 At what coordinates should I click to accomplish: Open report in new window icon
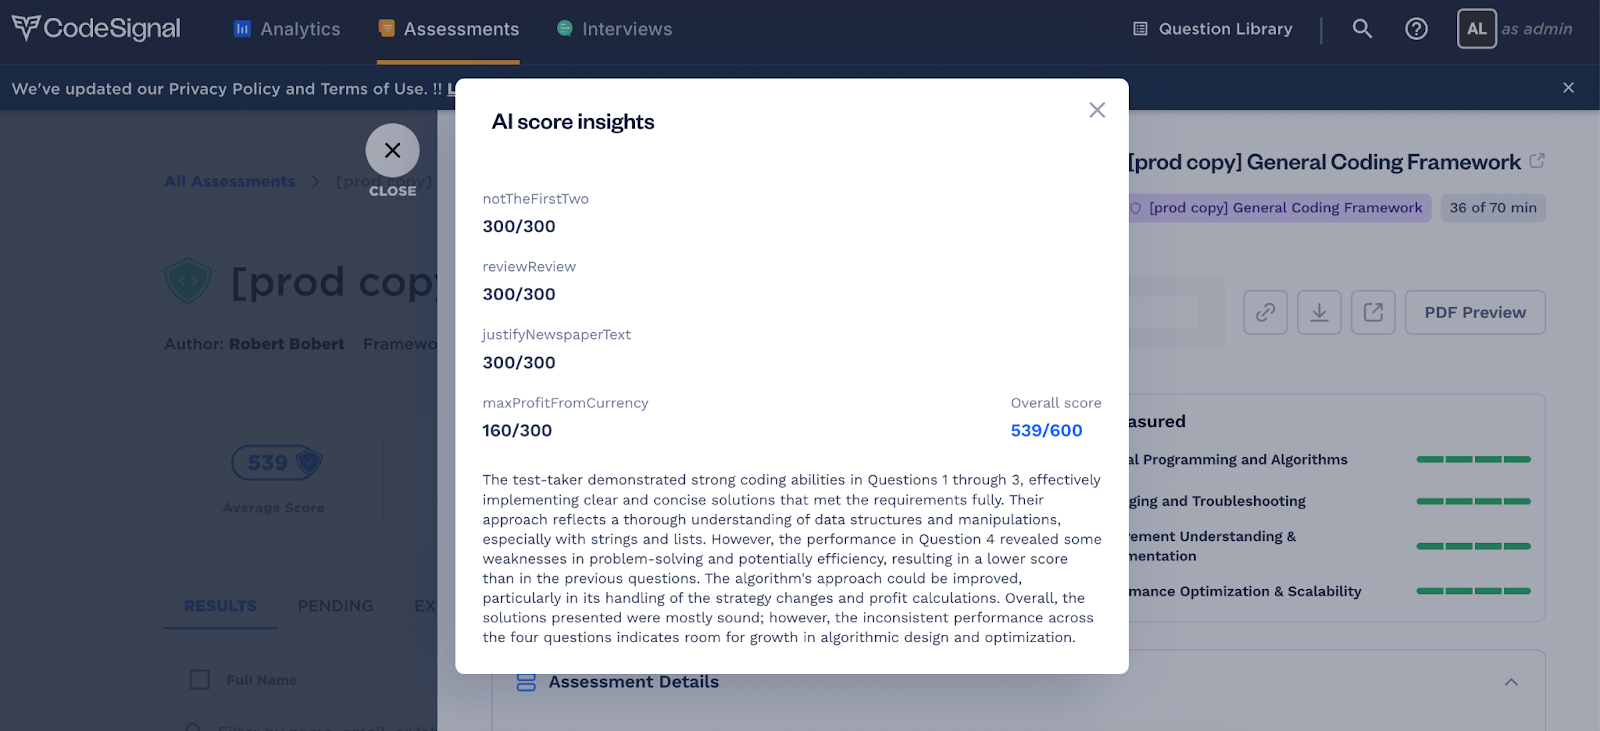pos(1373,312)
